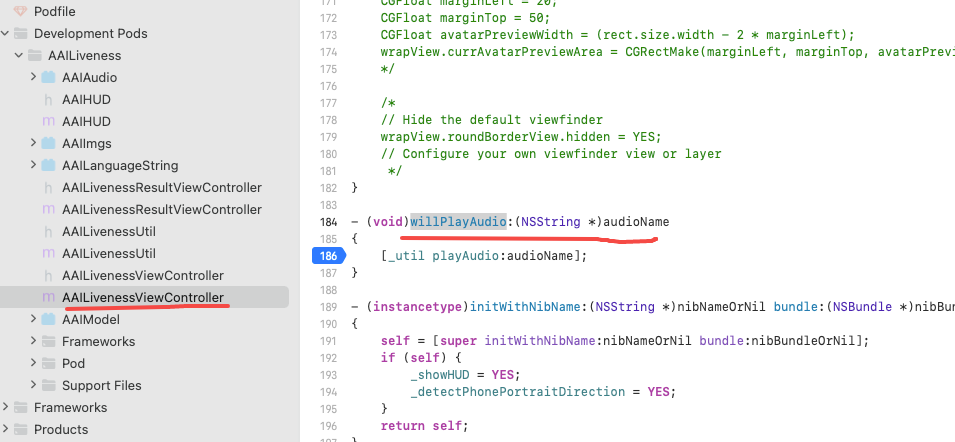Expand the AAIModel folder
This screenshot has width=955, height=442.
pos(33,319)
